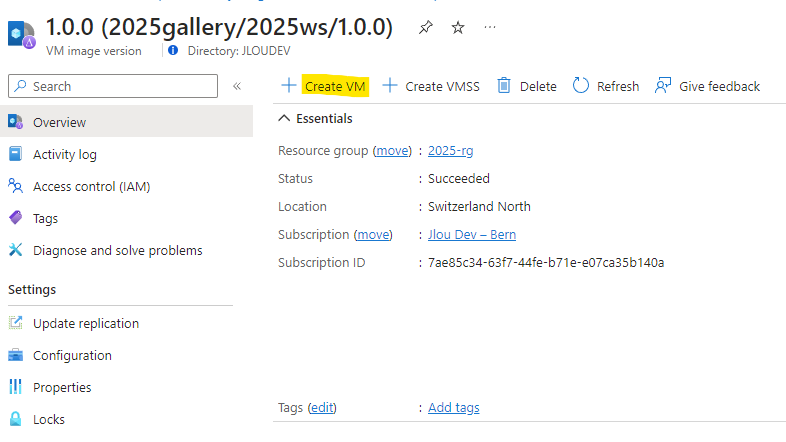Click the Delete label in the toolbar
Screen dimensions: 786x442
click(x=538, y=86)
